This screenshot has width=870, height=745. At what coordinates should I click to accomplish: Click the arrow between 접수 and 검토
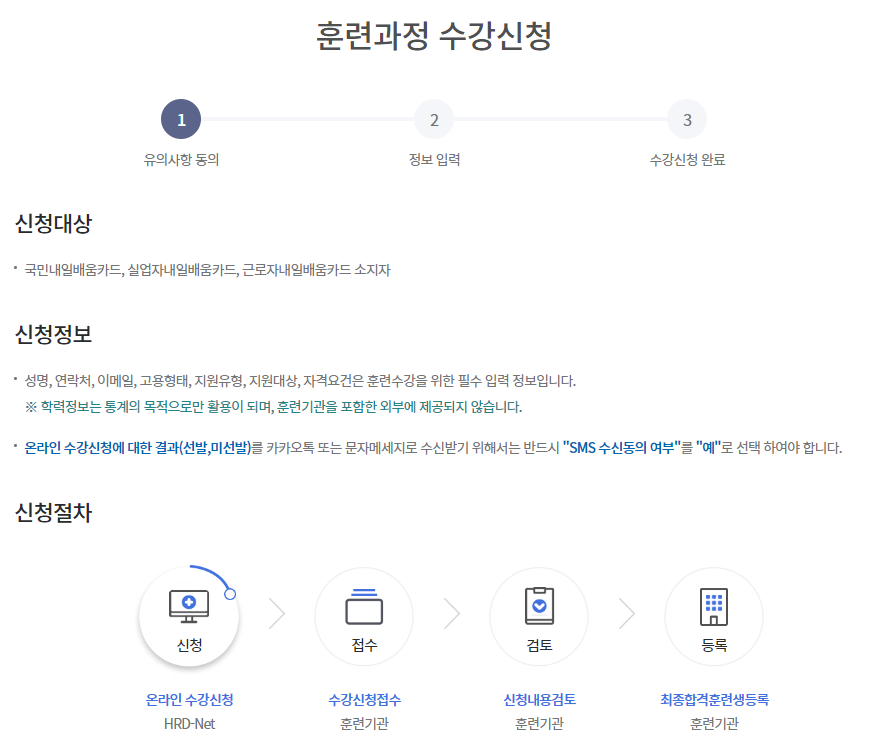point(452,614)
